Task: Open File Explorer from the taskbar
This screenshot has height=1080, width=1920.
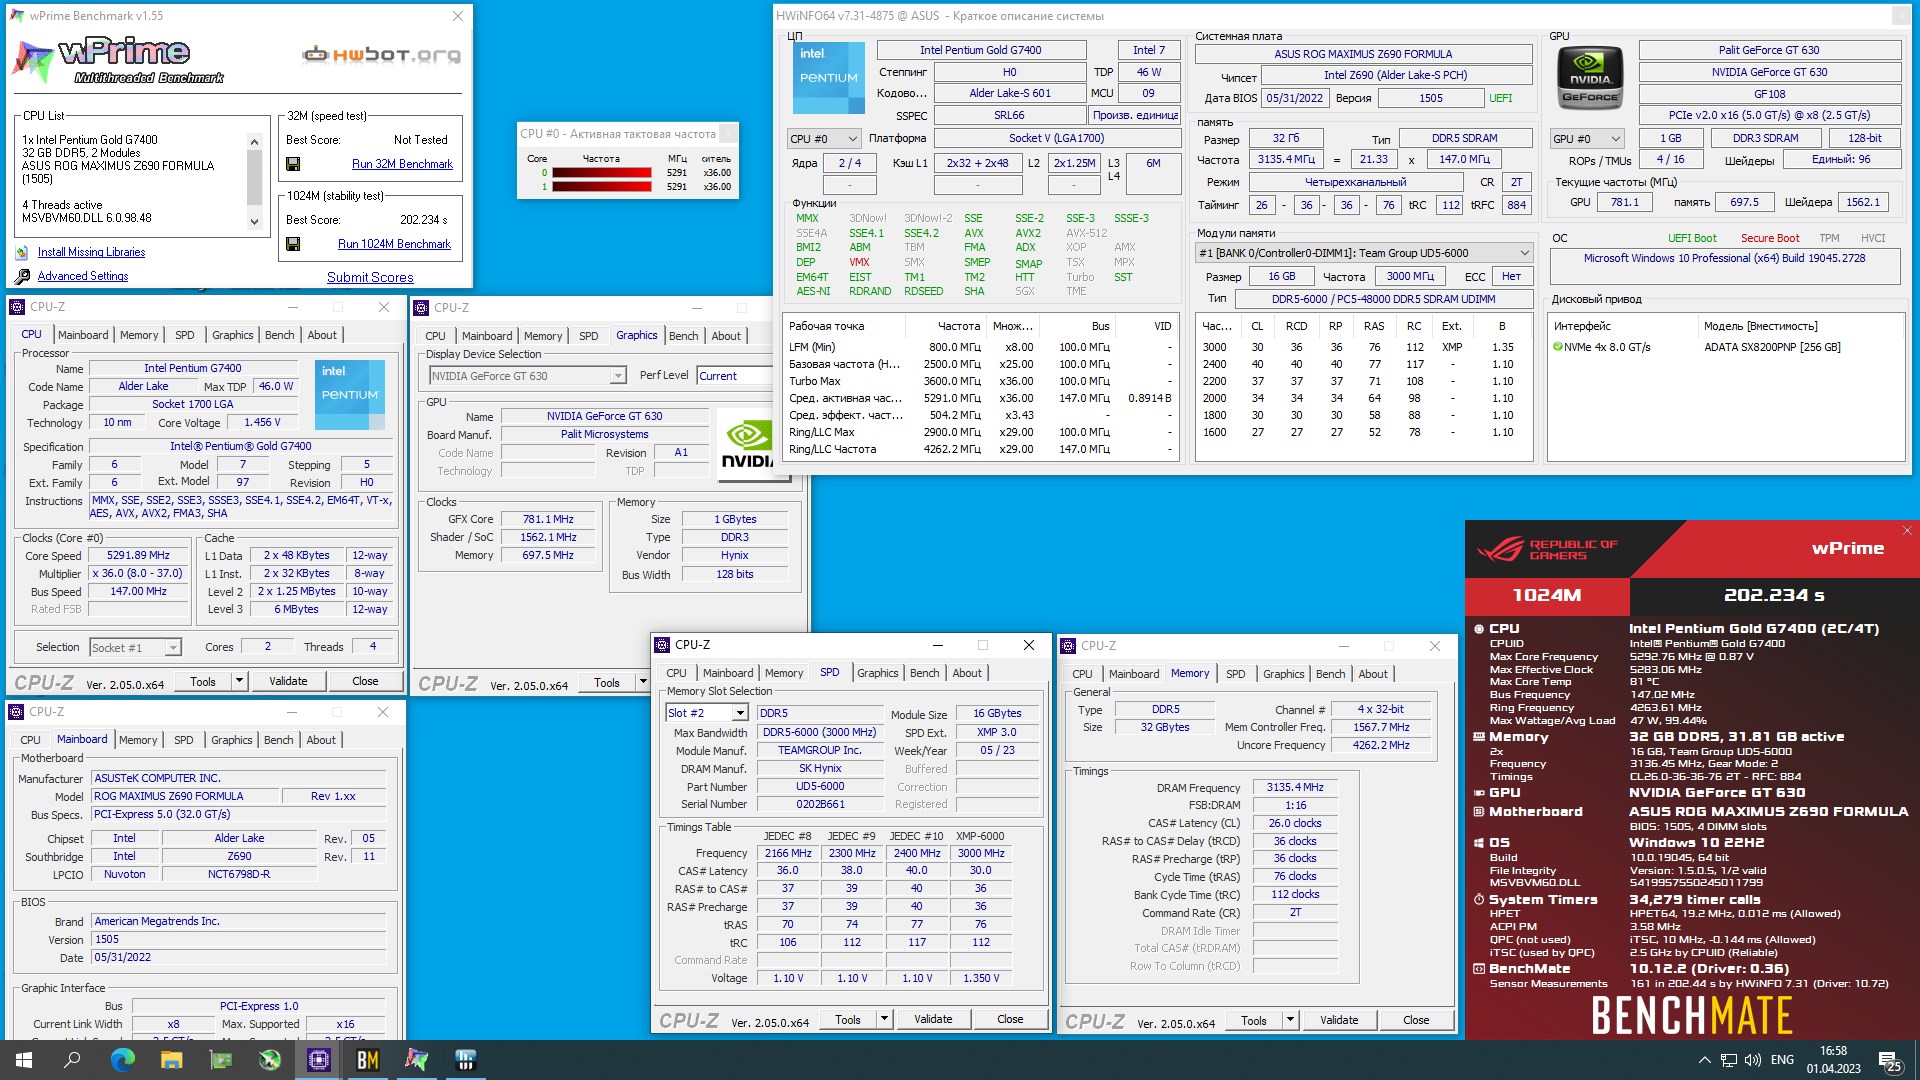Action: click(x=171, y=1060)
